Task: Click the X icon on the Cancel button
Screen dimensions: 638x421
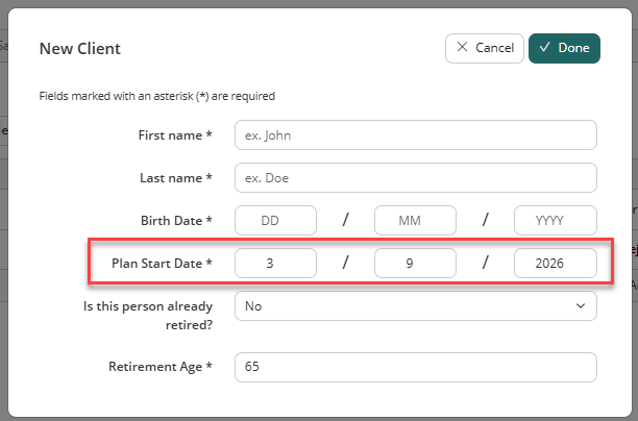Action: point(462,47)
